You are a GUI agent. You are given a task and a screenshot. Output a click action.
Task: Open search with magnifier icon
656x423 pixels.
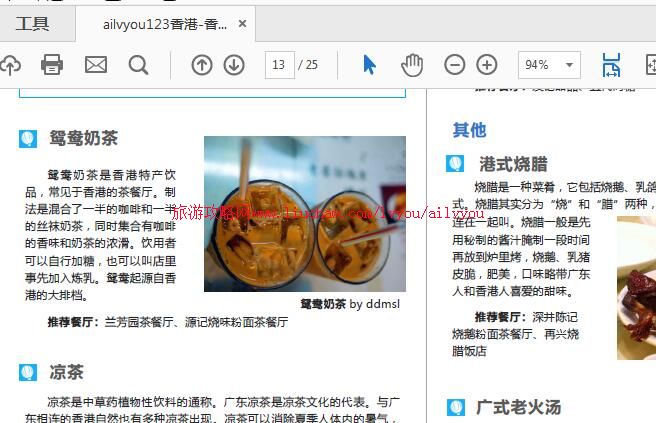[138, 65]
